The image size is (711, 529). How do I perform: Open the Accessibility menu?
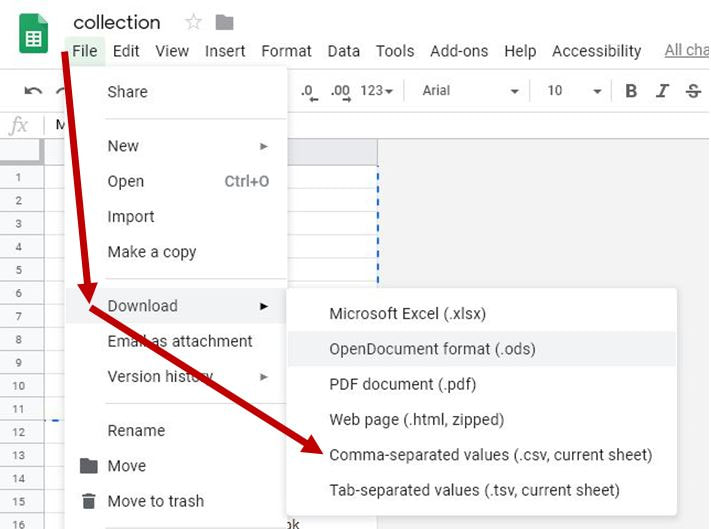click(x=597, y=51)
